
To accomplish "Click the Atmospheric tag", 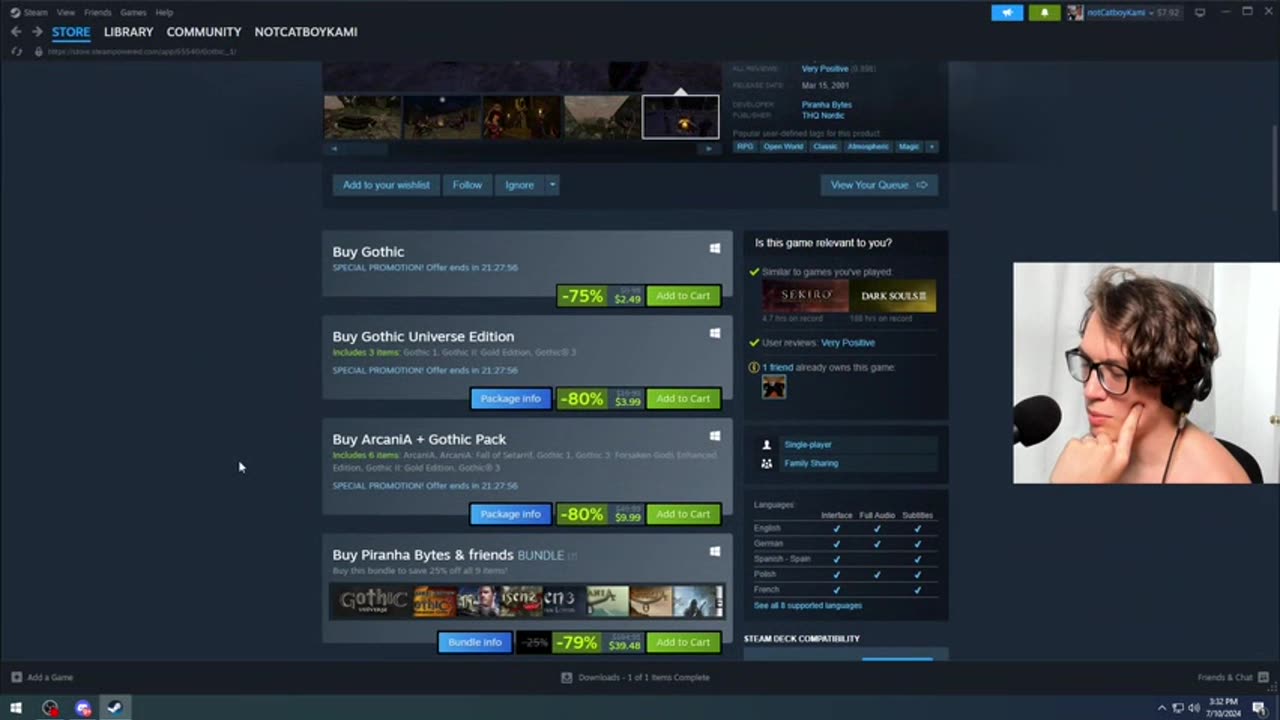I will coord(867,147).
